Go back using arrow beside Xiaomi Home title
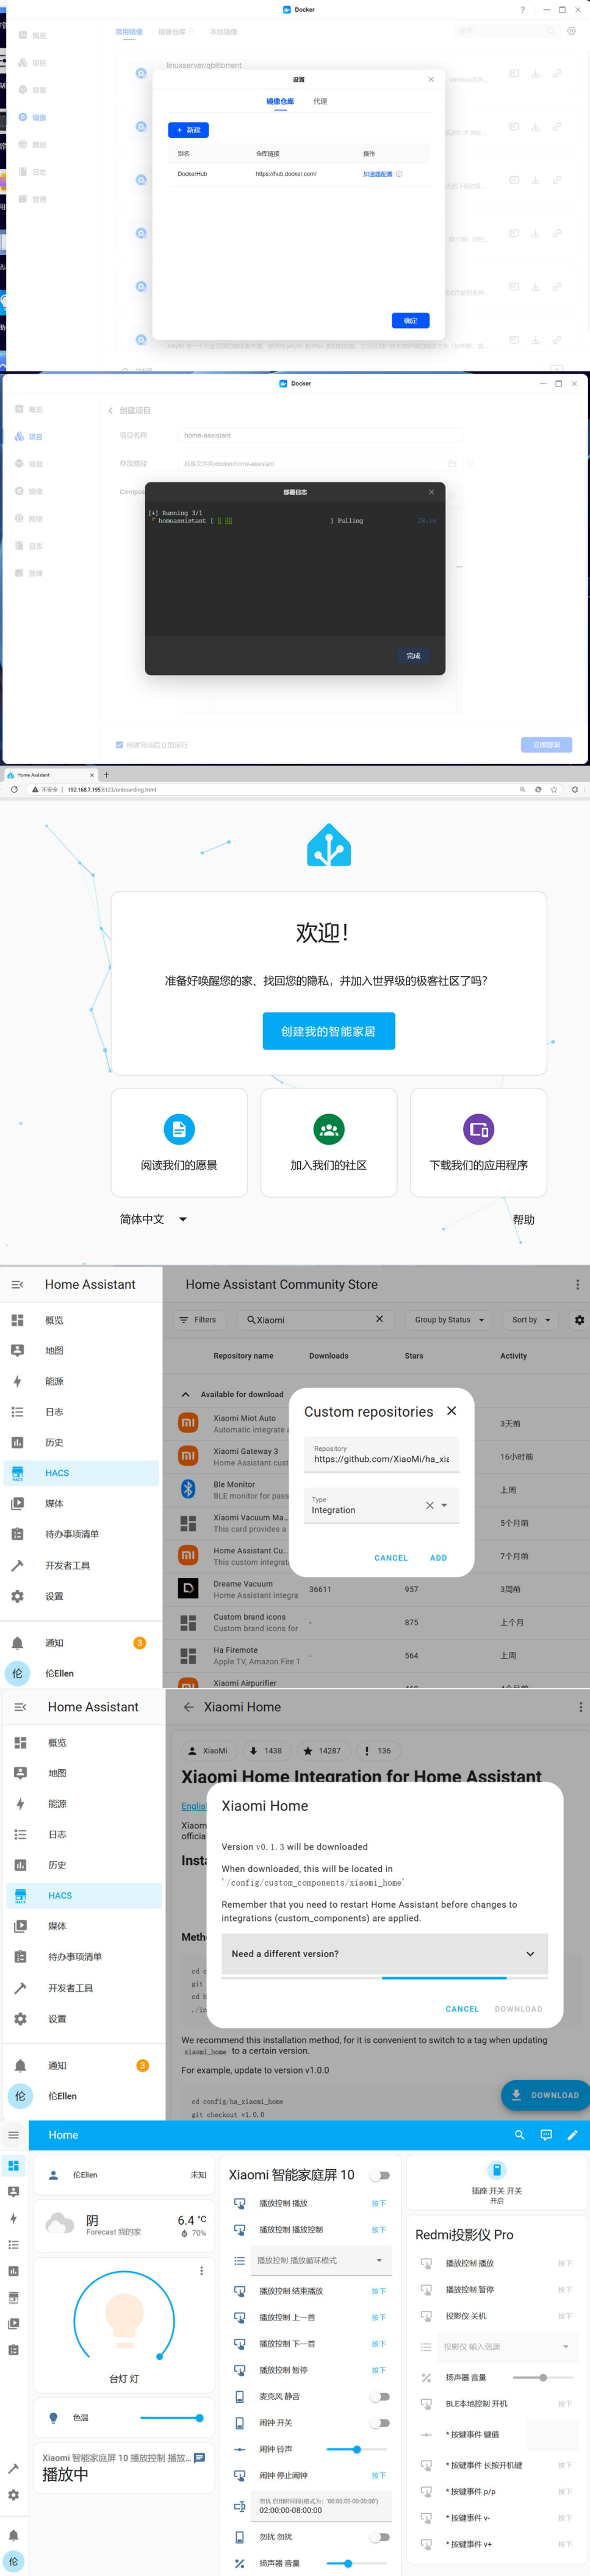 coord(188,1707)
